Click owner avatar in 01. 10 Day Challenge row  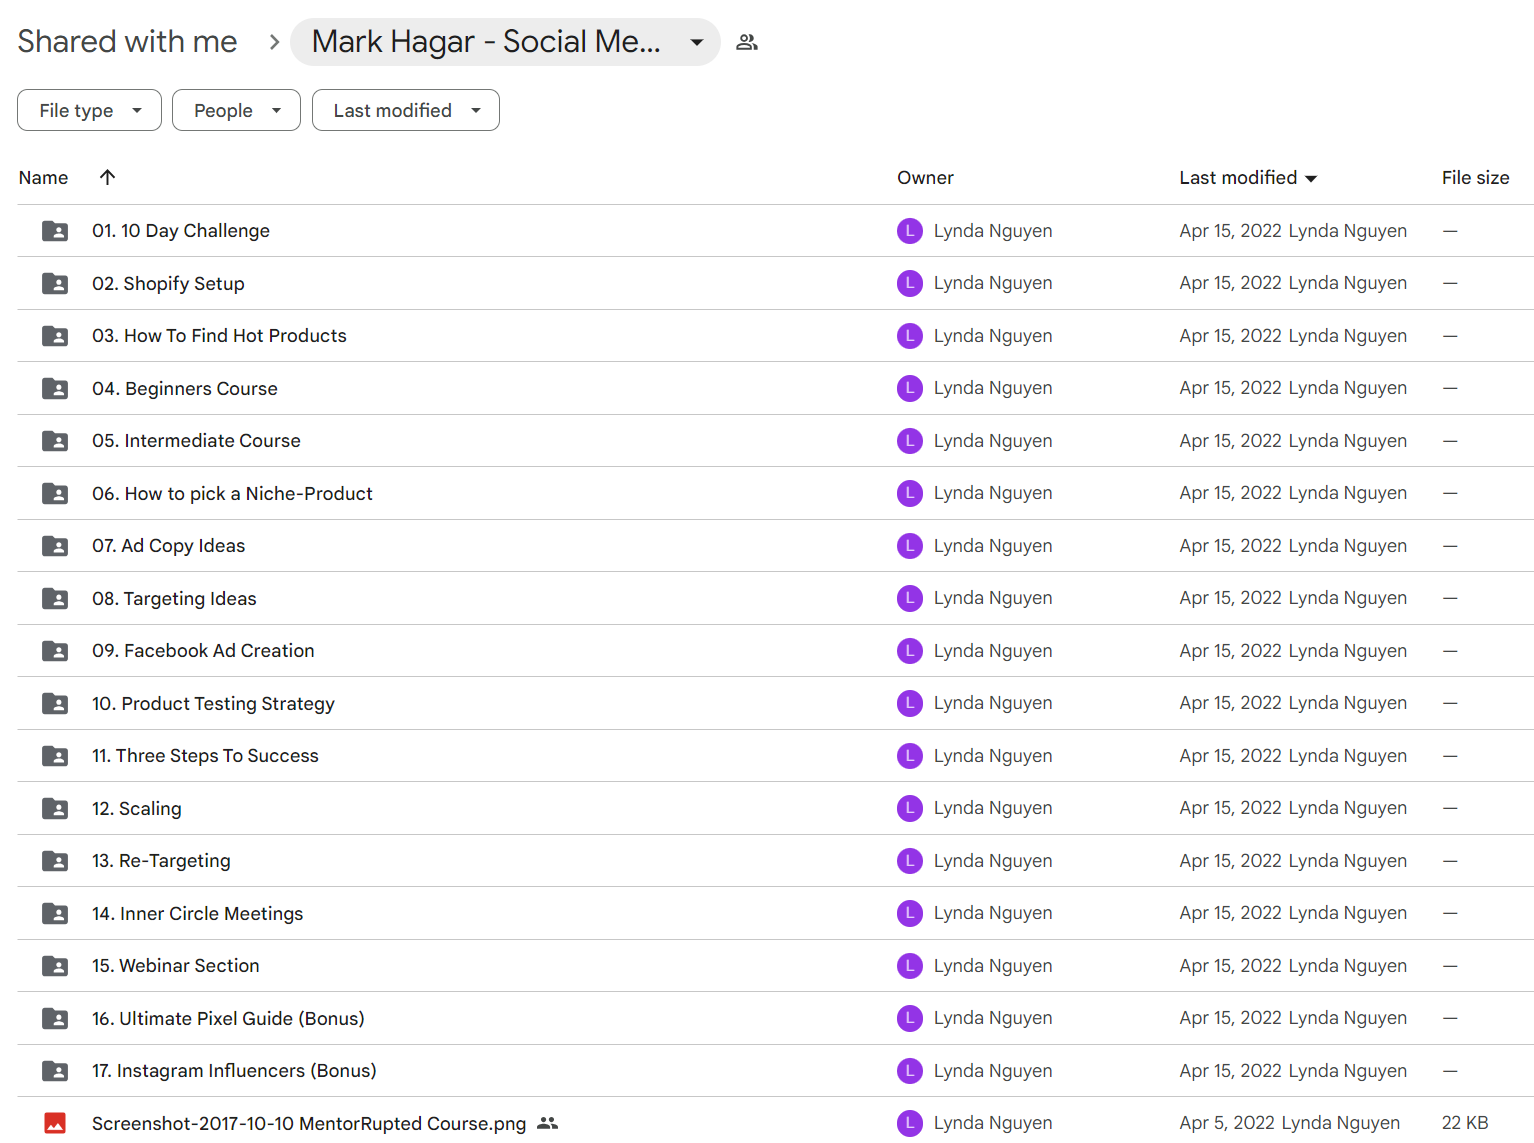(910, 231)
